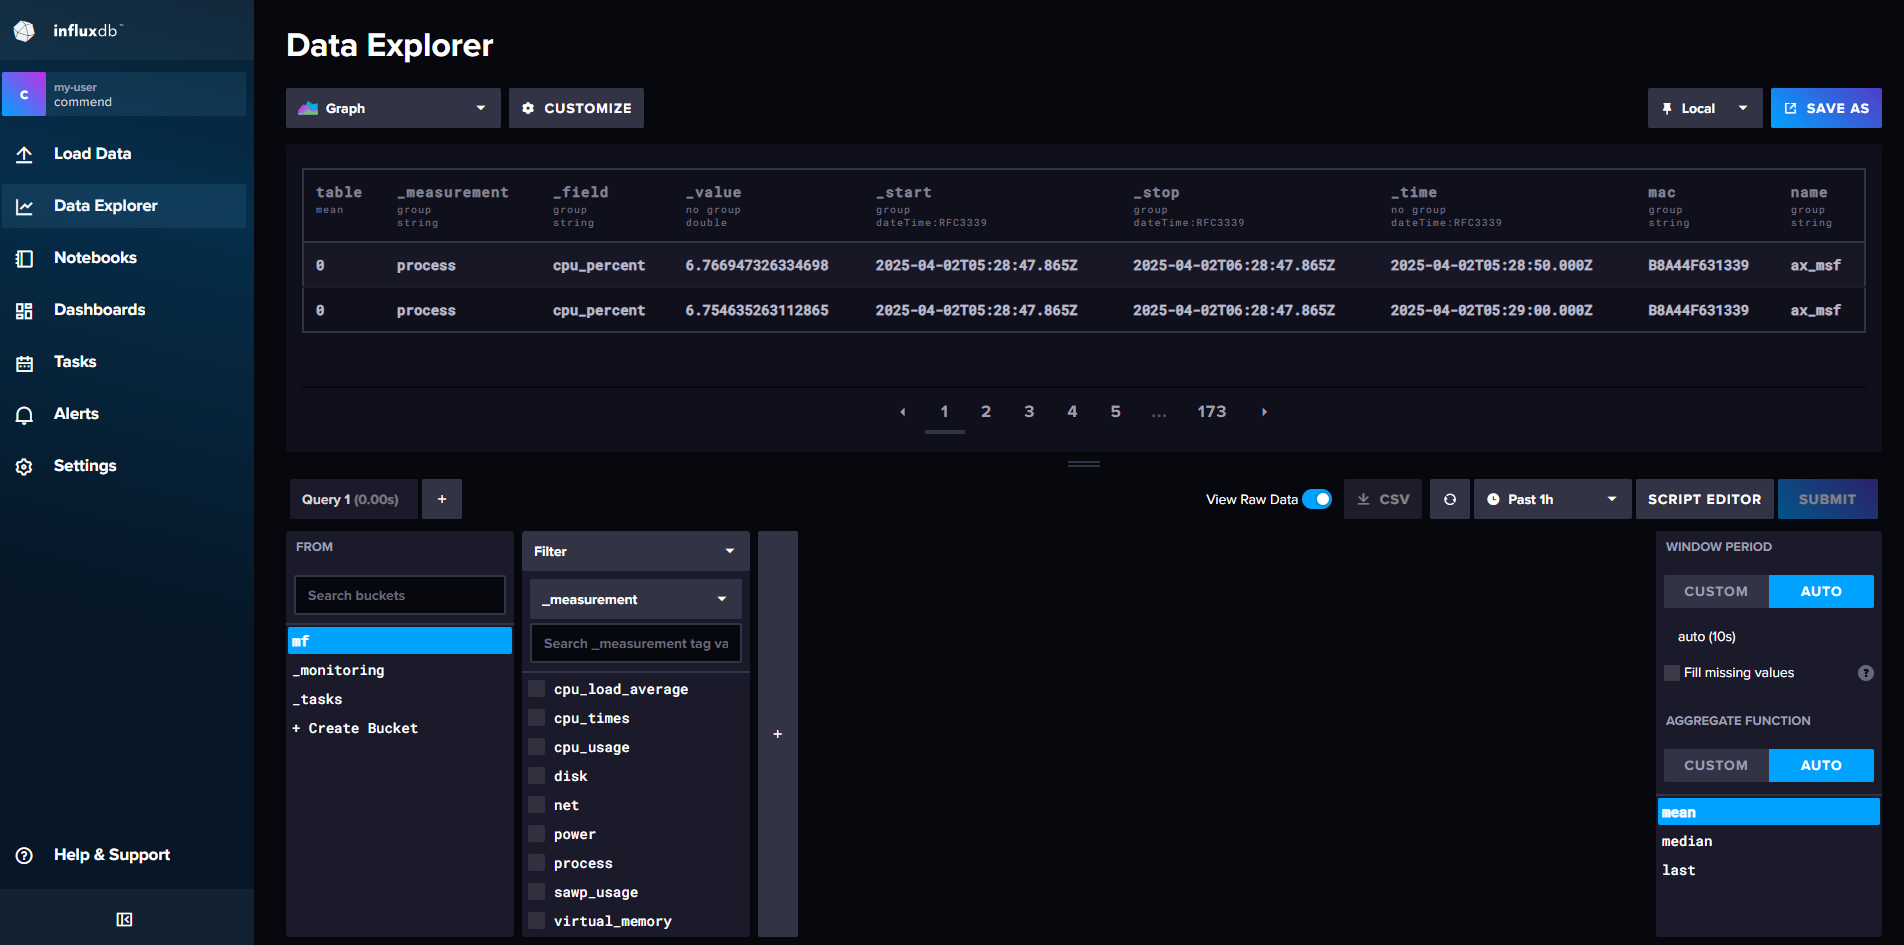
Task: Check the net measurement
Action: (x=537, y=805)
